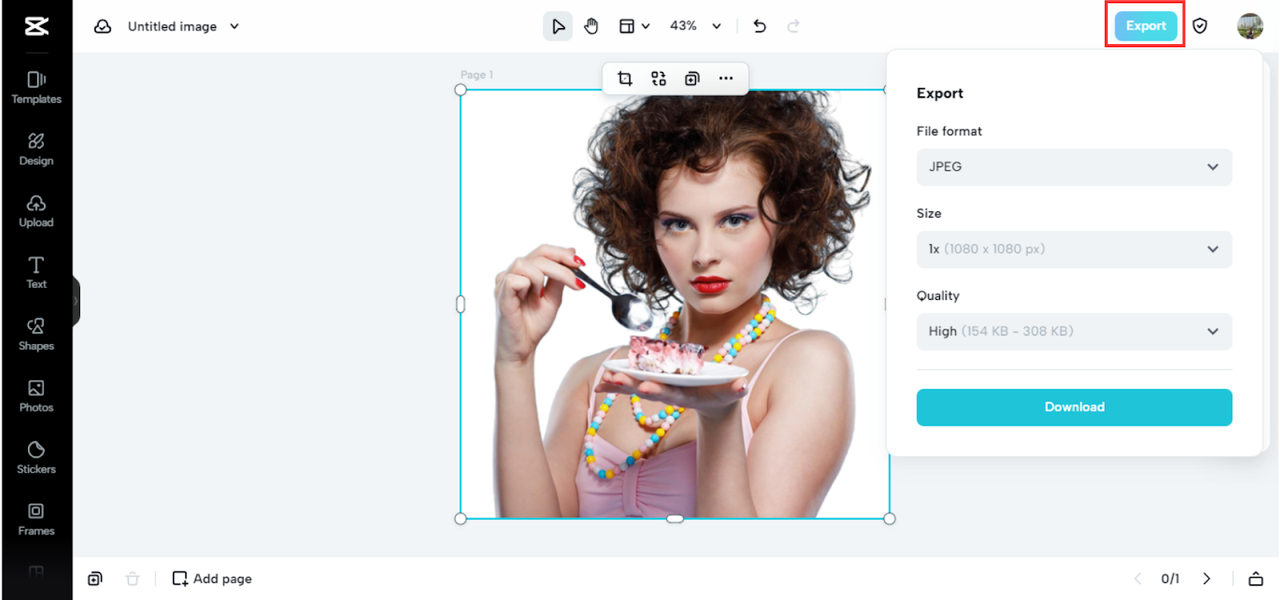Open the user profile avatar

[1250, 26]
